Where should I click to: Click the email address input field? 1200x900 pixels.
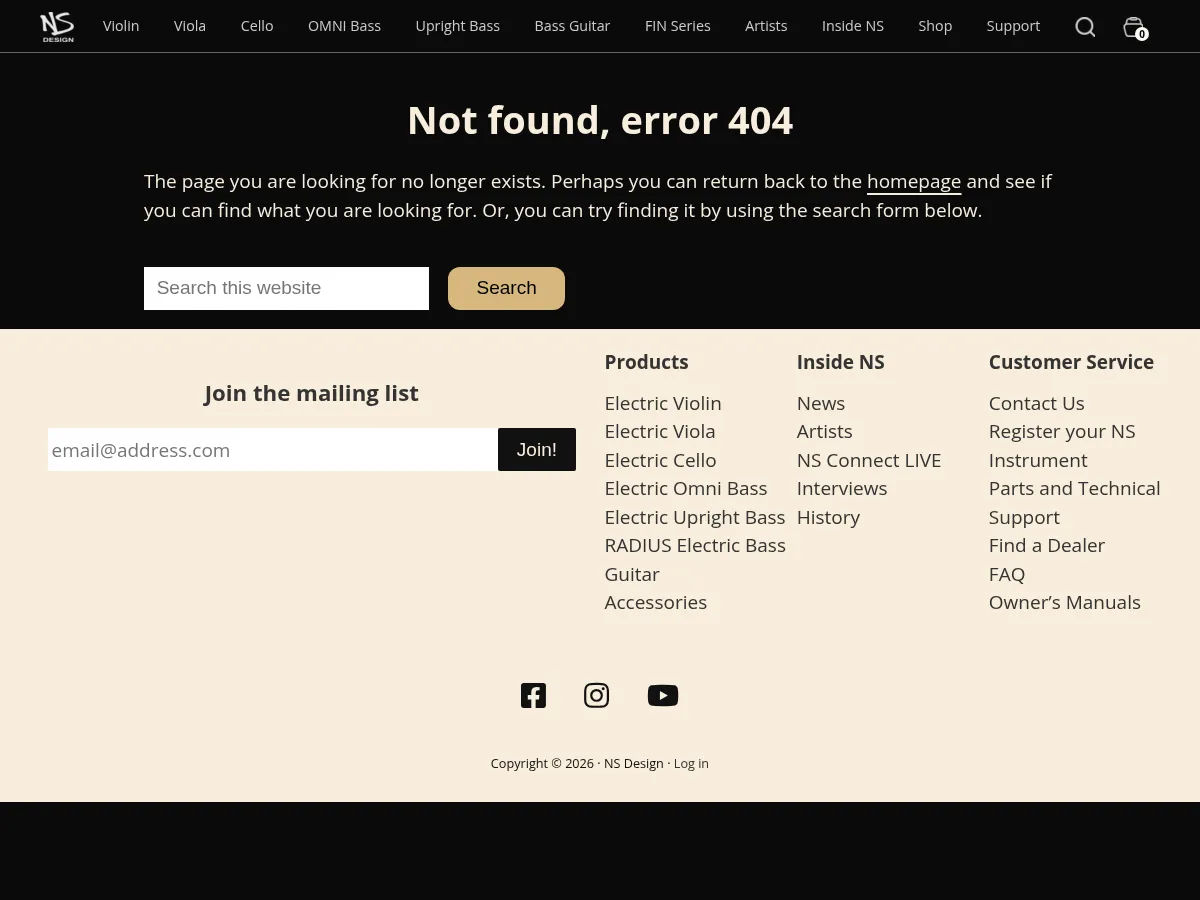[272, 450]
